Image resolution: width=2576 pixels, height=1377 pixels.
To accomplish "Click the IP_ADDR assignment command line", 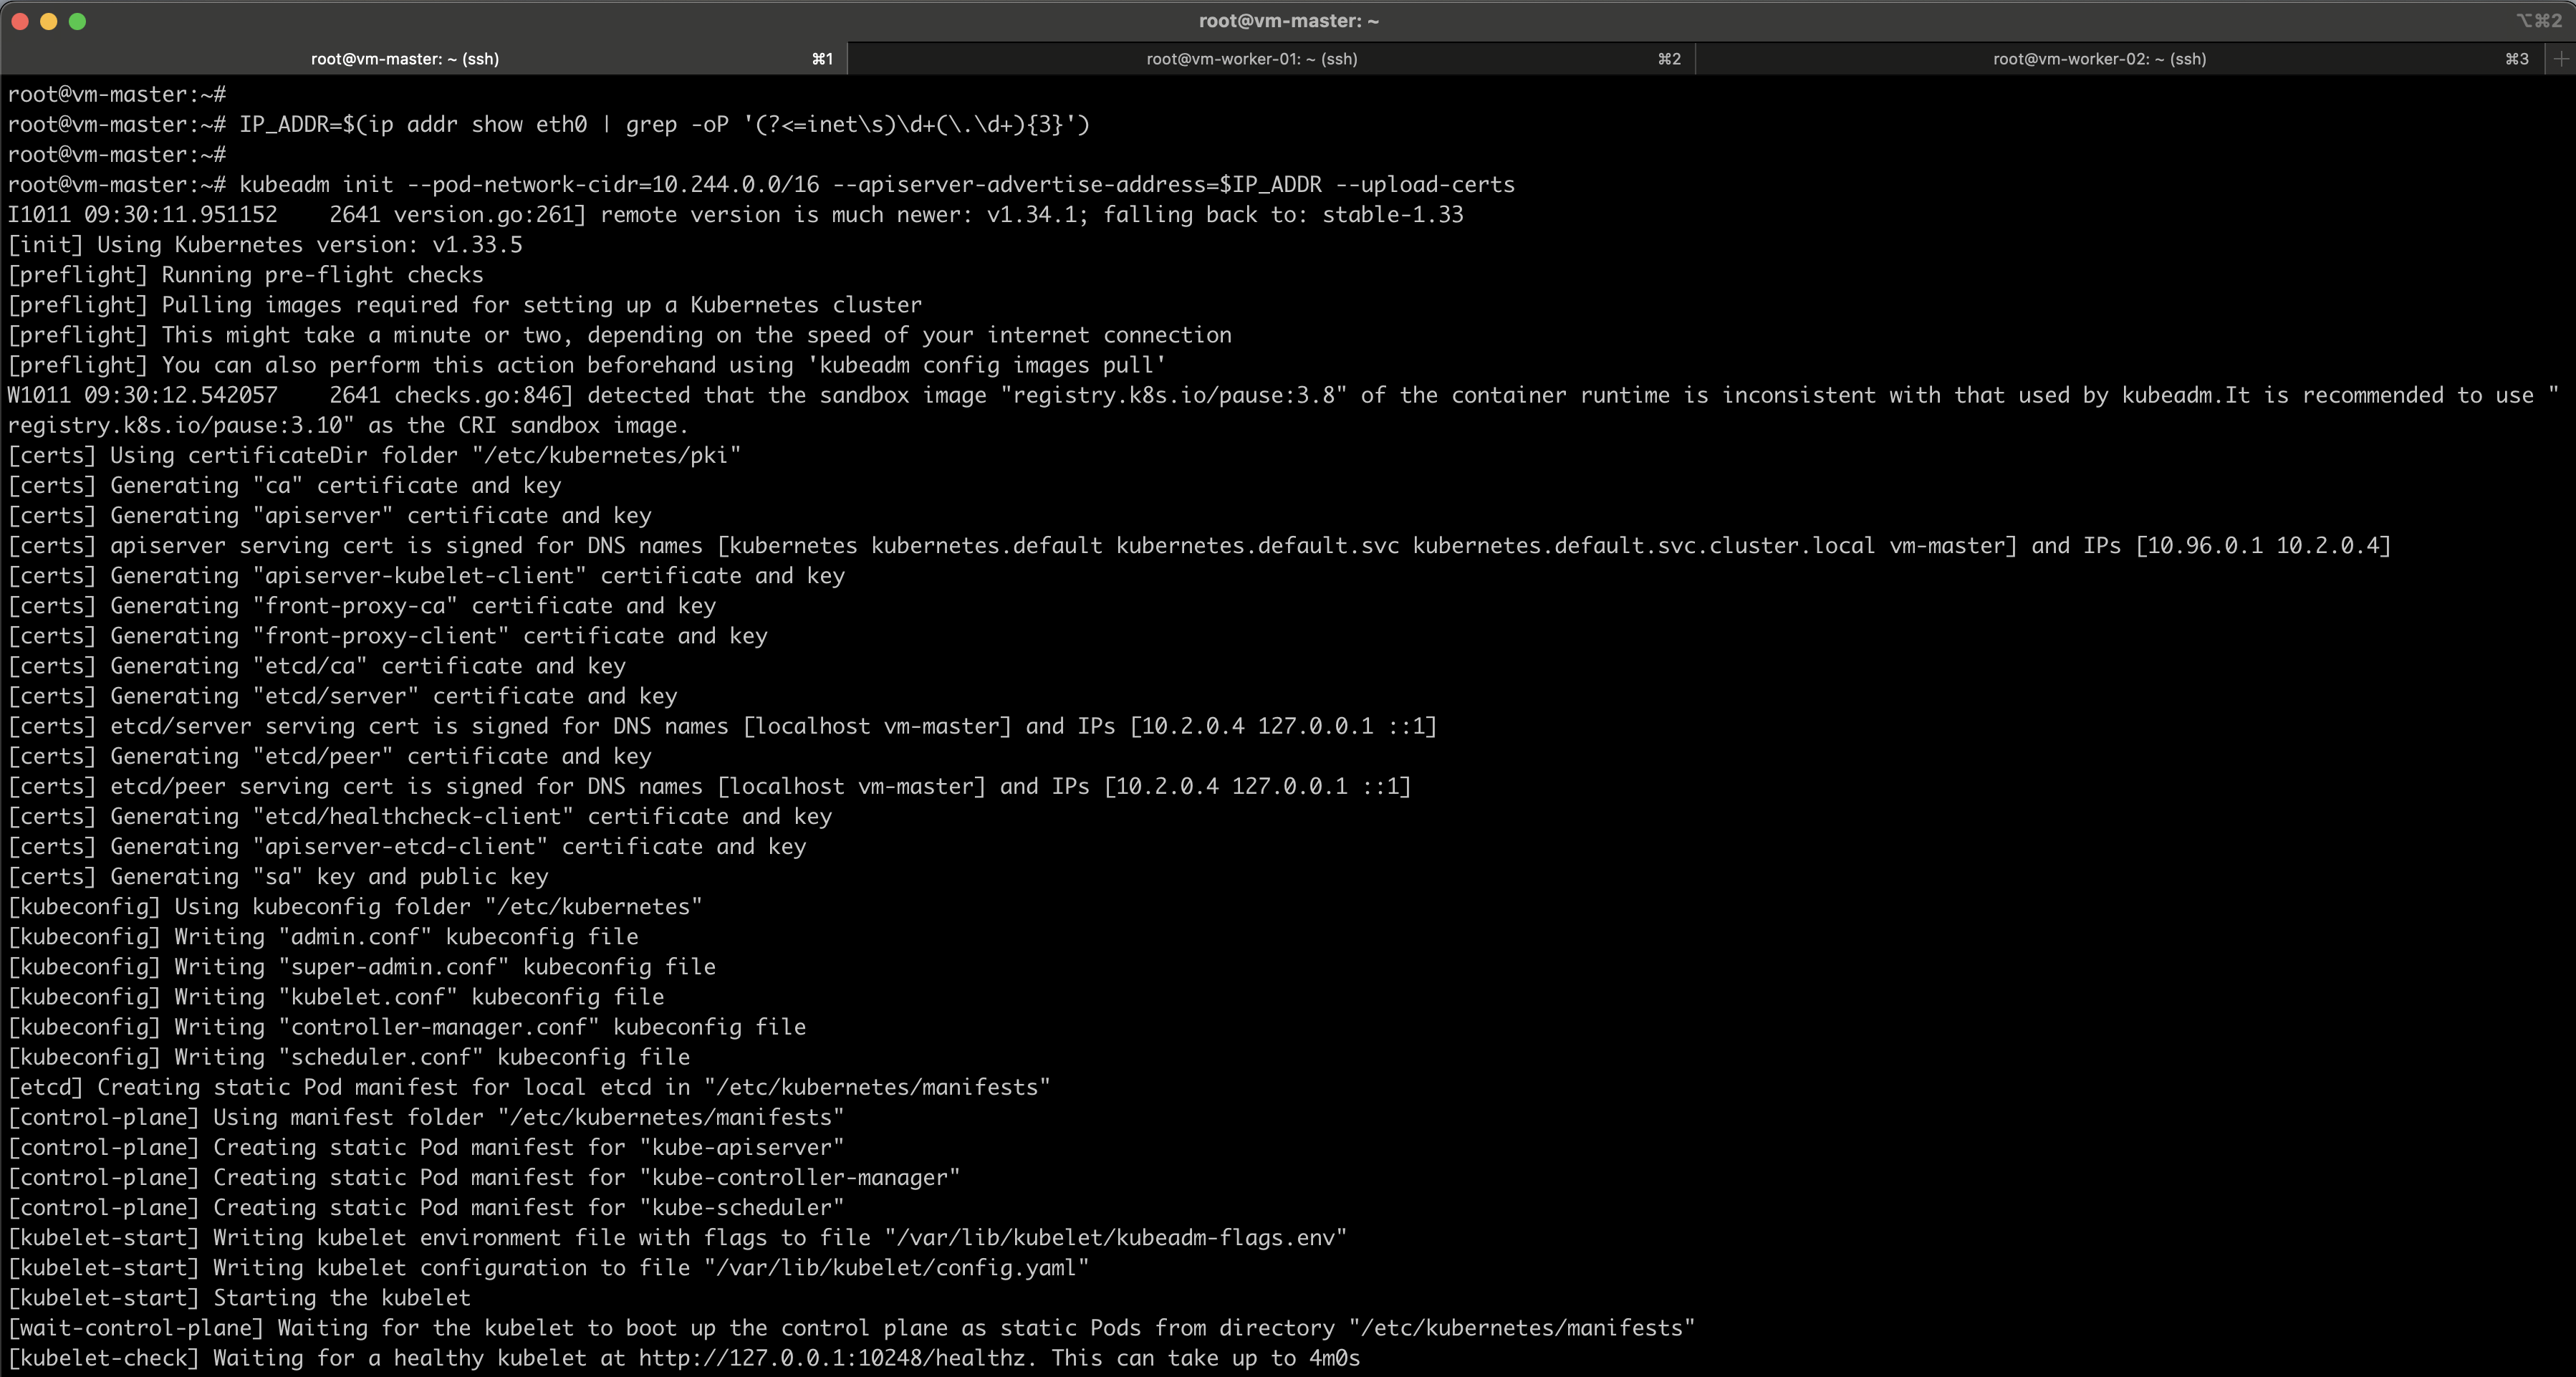I will pos(663,125).
